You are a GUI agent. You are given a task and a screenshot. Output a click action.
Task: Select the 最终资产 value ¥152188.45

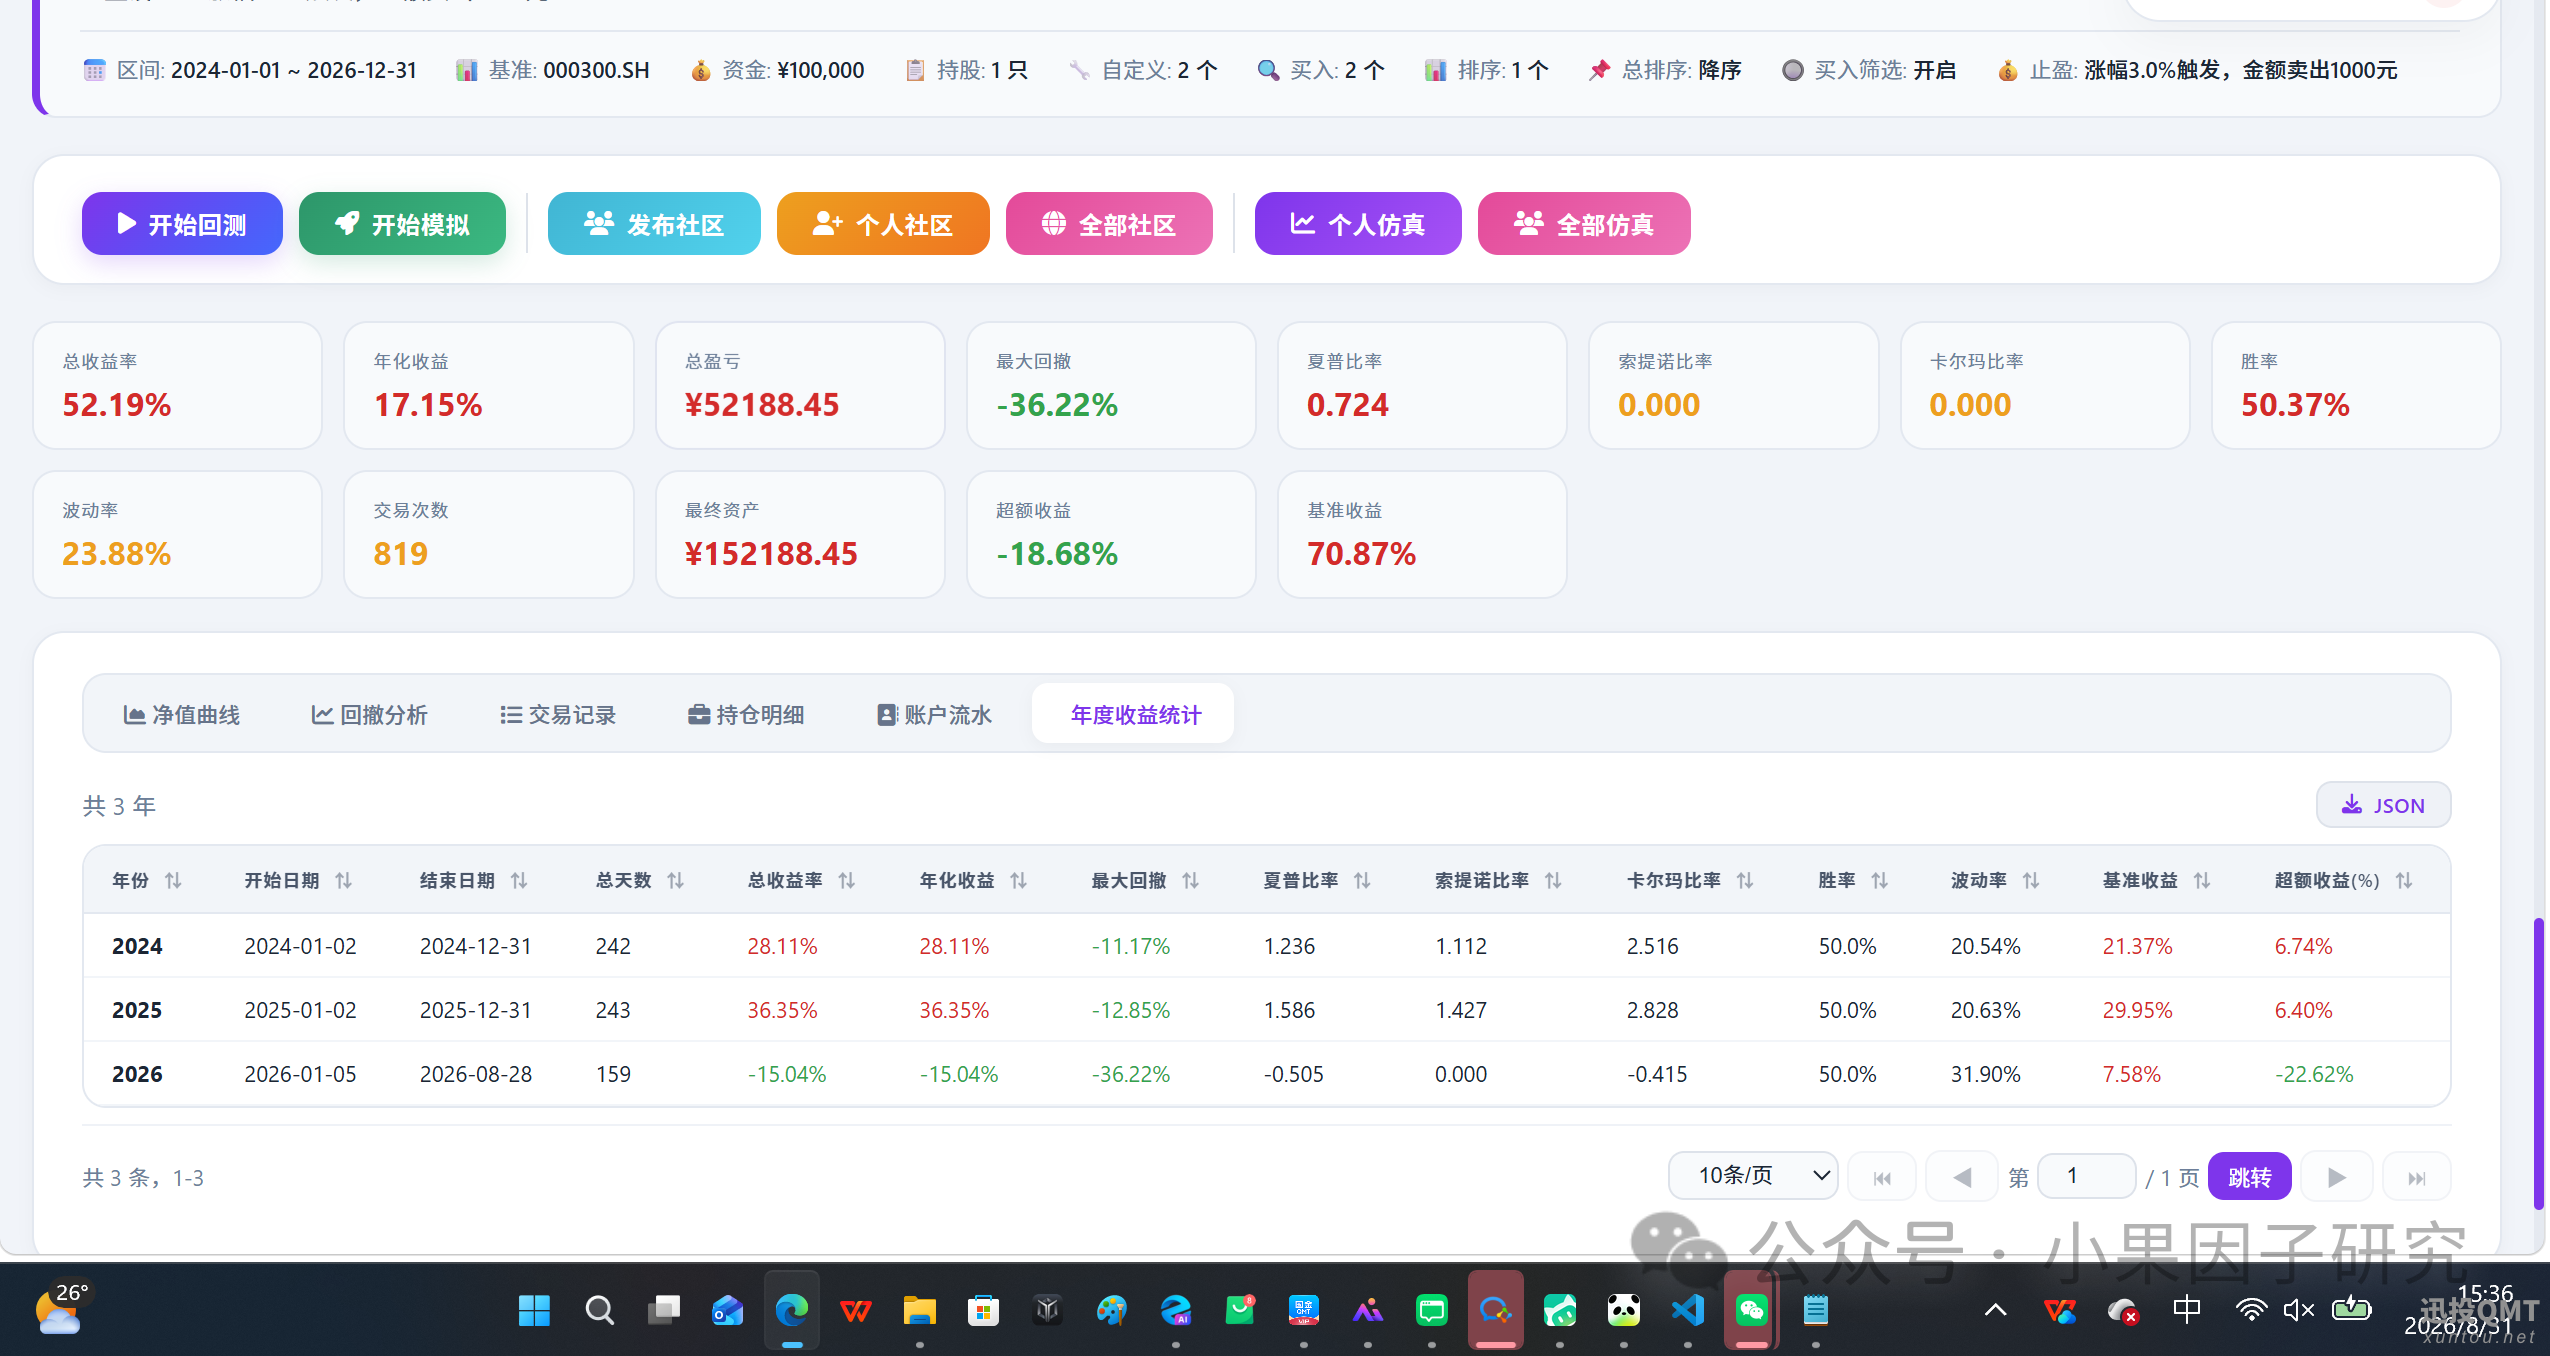point(771,554)
